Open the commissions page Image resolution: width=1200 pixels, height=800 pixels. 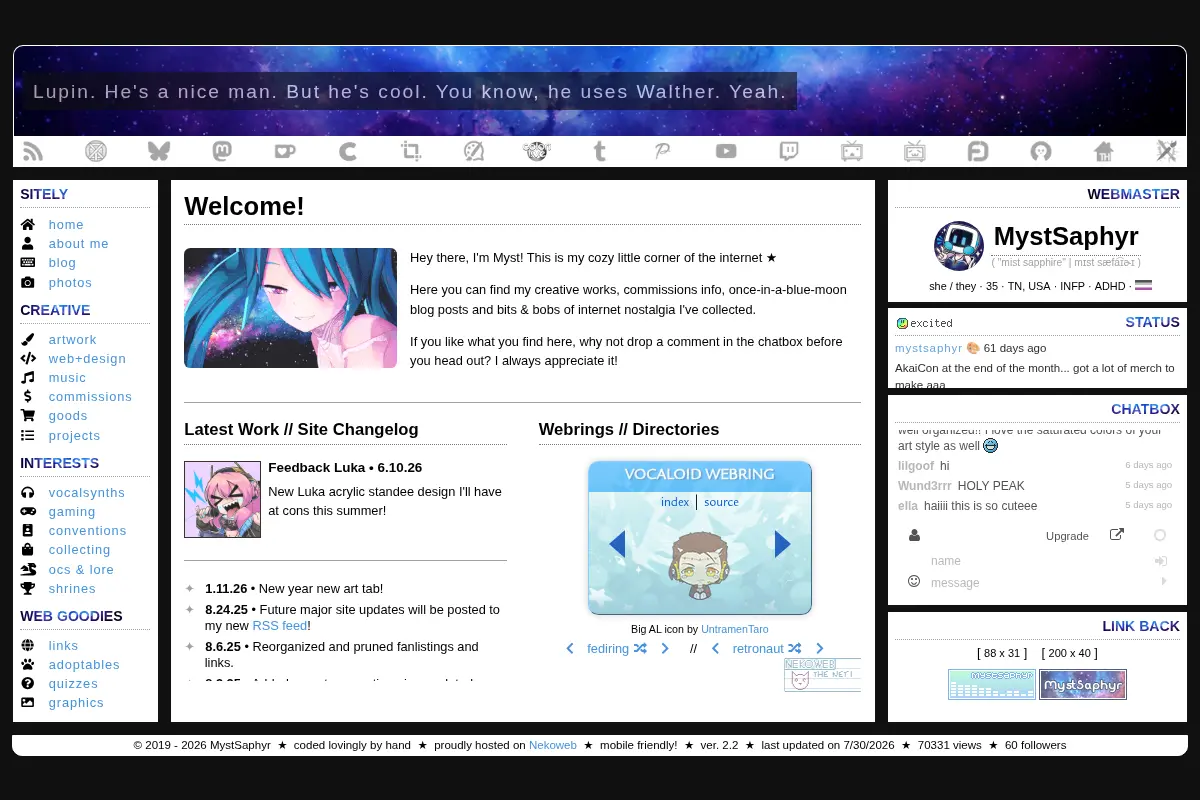90,397
